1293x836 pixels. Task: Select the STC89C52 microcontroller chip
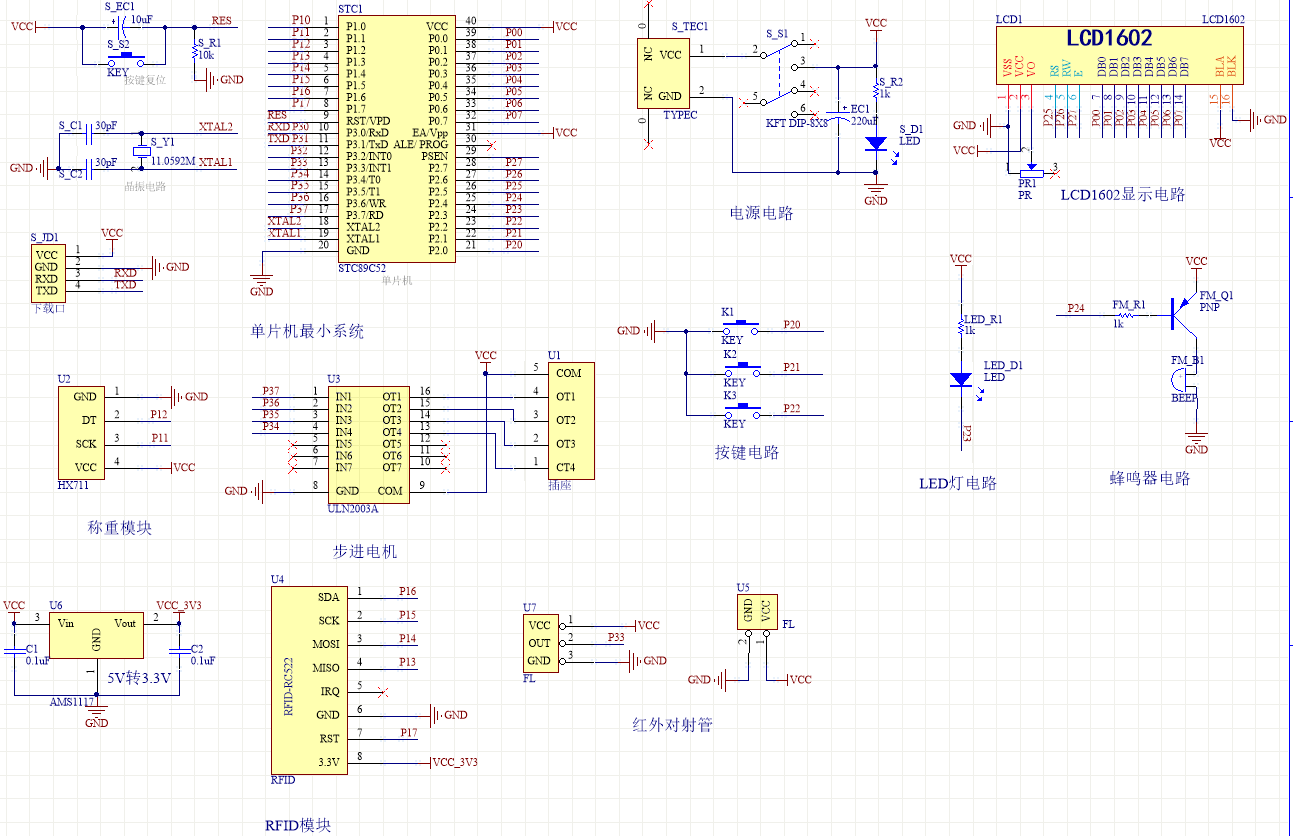tap(396, 138)
